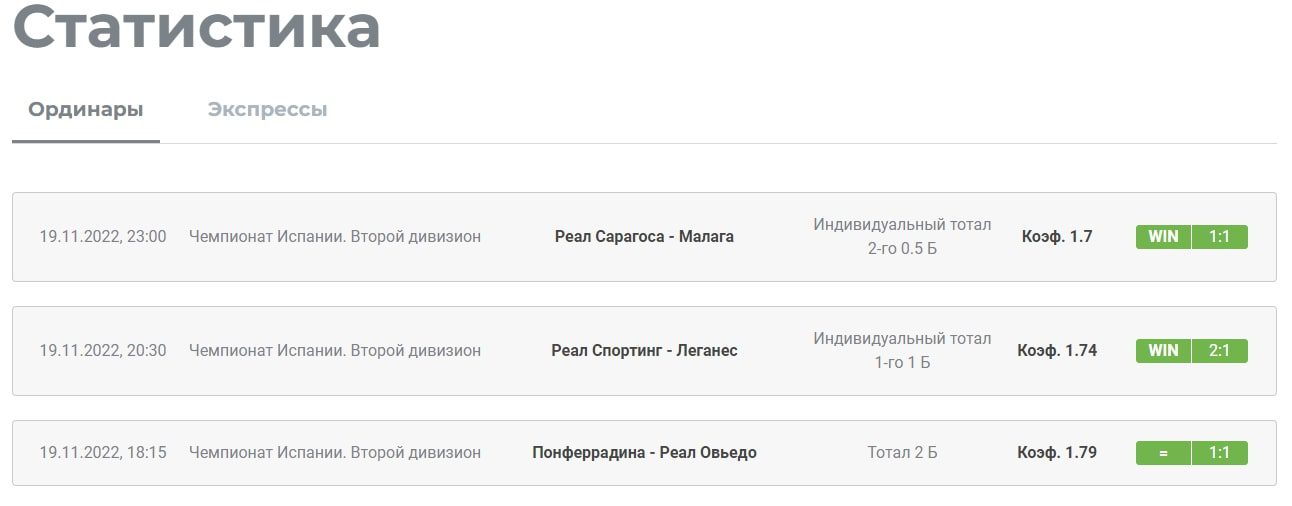Click the Коэф. 1.7 odds value
Viewport: 1292px width, 506px height.
pos(1057,237)
